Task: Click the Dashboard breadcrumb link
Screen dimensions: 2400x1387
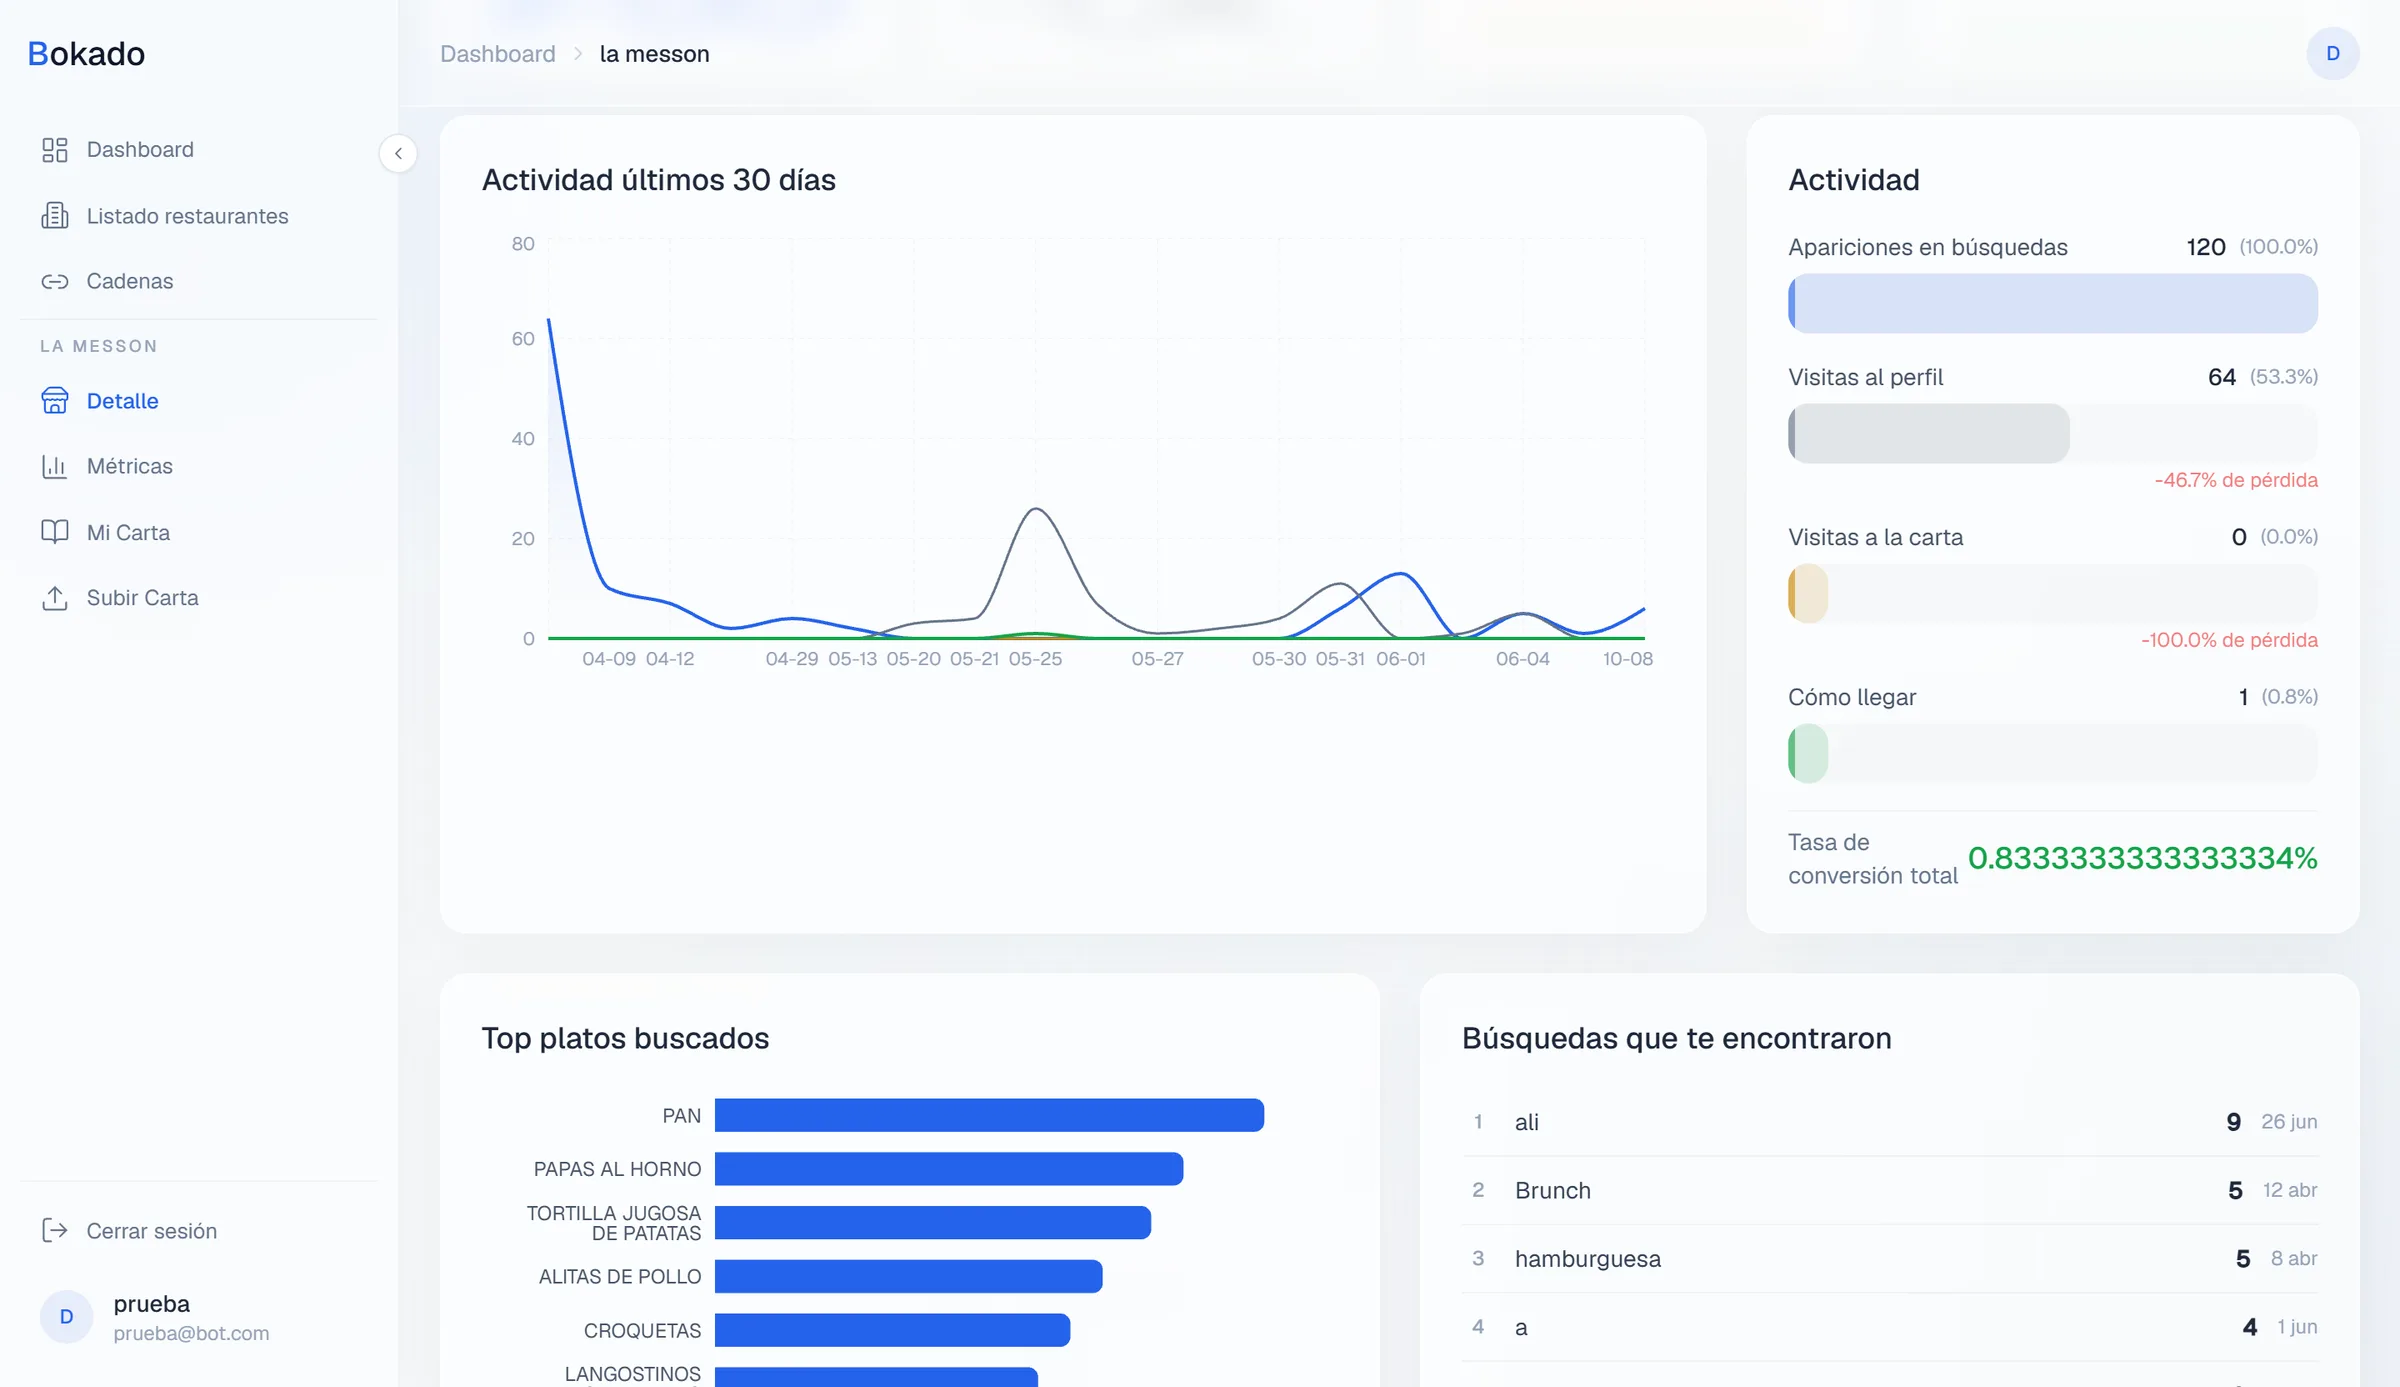Action: pos(497,54)
